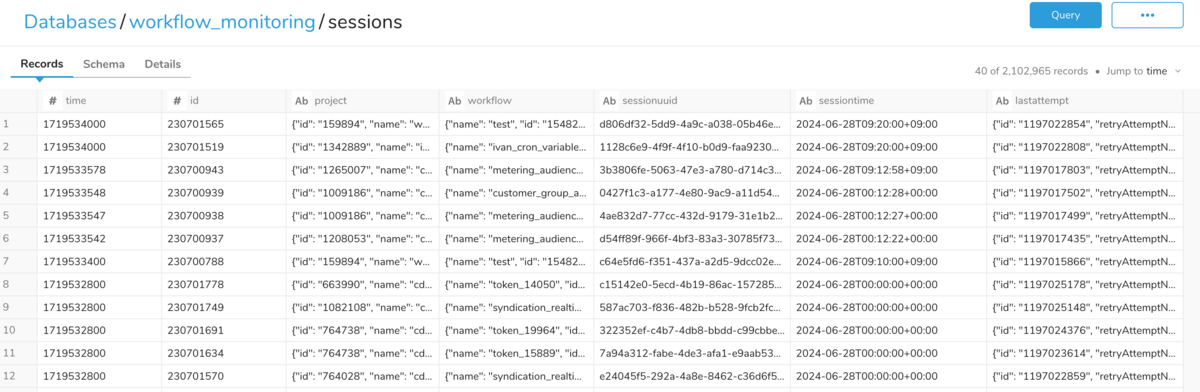This screenshot has width=1200, height=392.
Task: Click the number-type icon beside id header
Action: [x=177, y=101]
